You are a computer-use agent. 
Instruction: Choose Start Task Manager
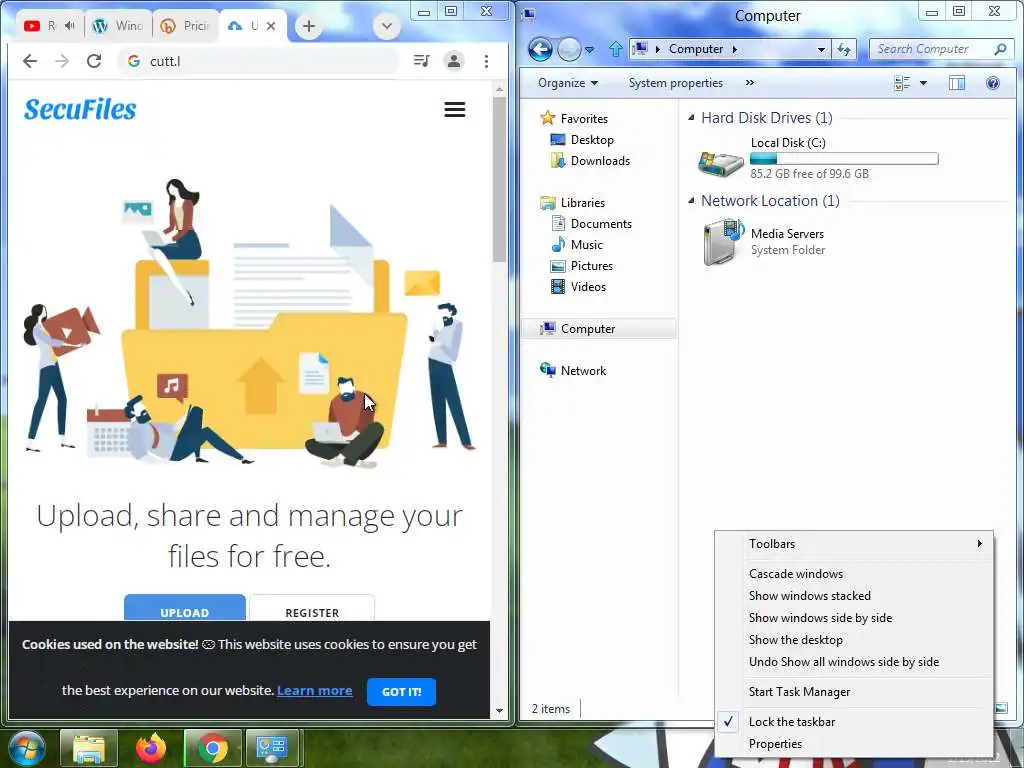[x=854, y=692]
